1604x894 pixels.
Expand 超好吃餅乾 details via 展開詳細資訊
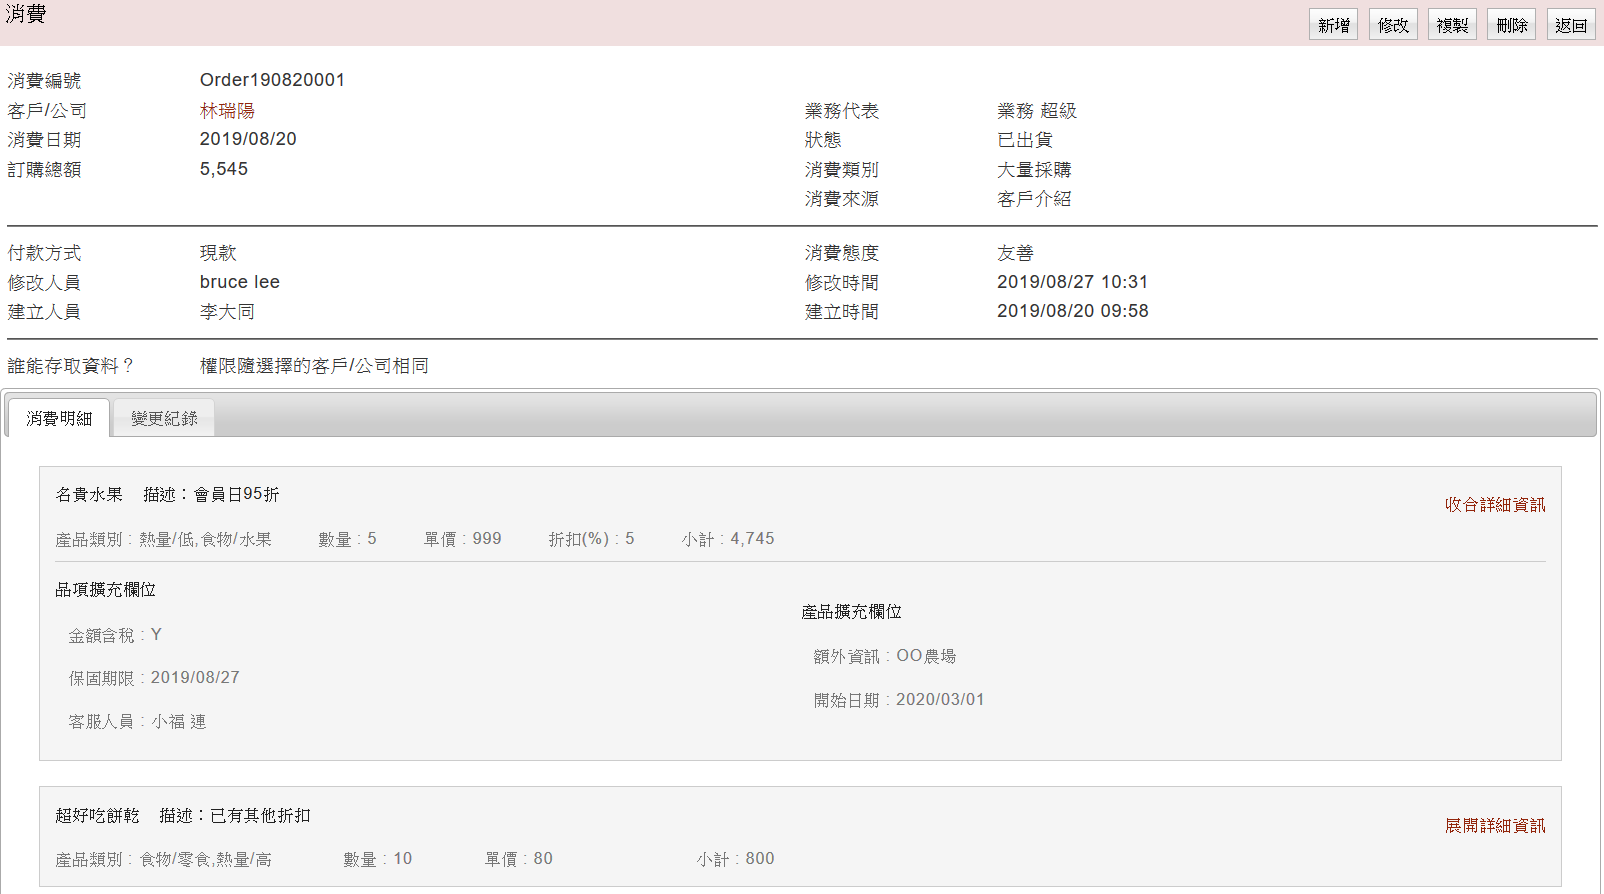click(1494, 826)
